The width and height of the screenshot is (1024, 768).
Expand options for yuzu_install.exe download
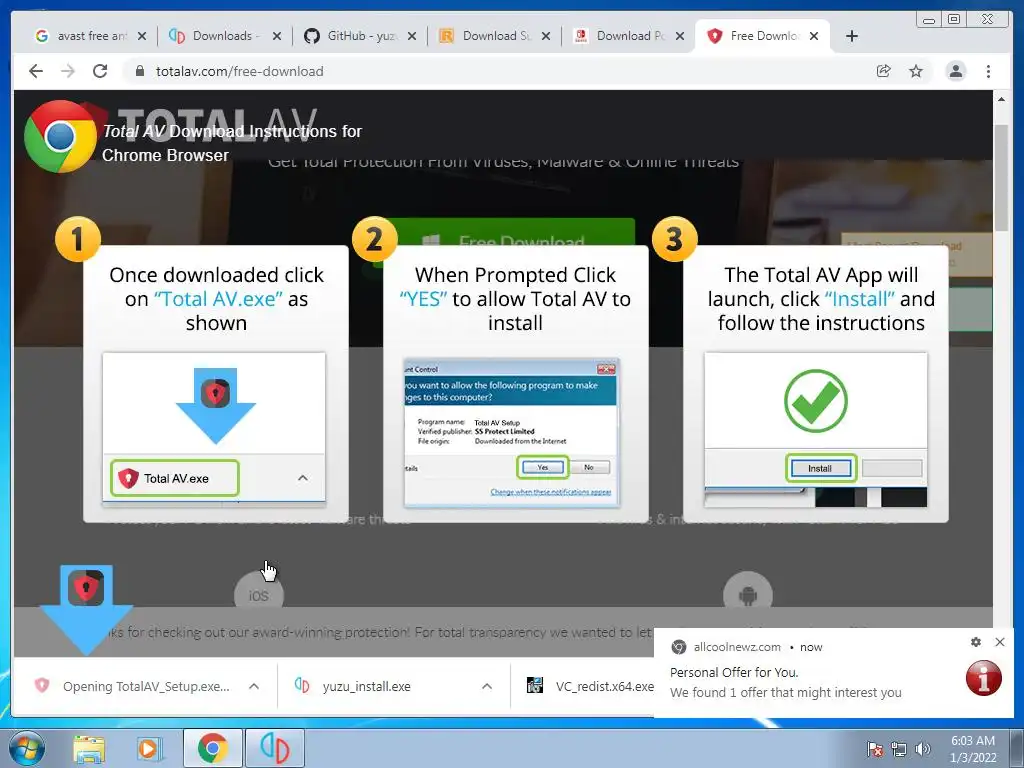coord(487,686)
